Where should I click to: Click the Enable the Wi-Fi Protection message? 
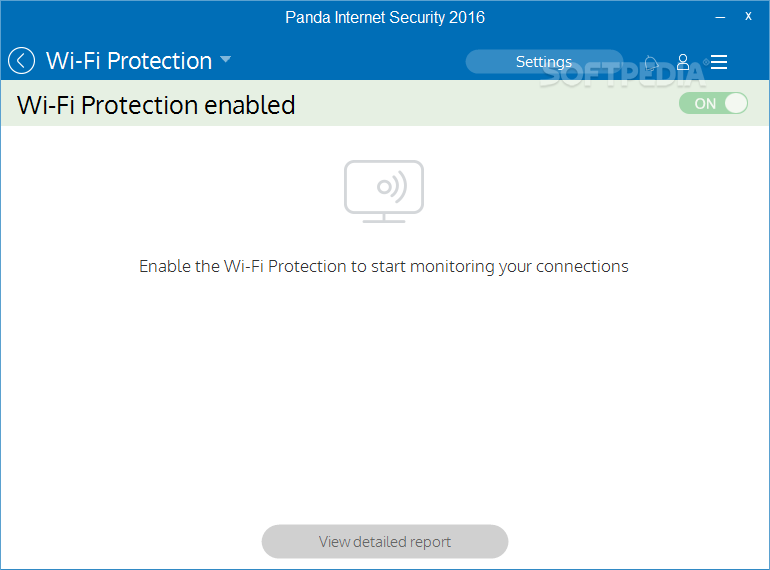(384, 267)
